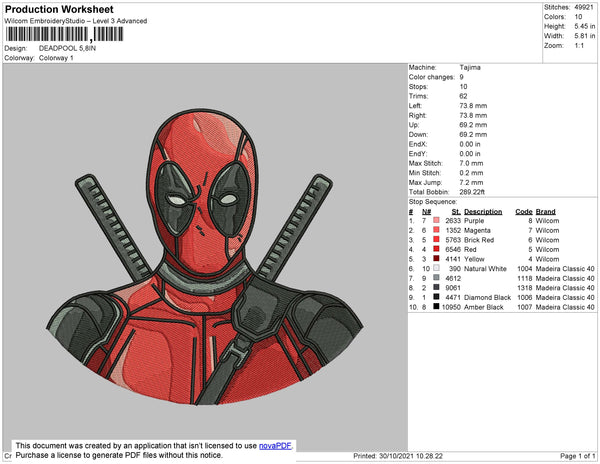Click the Colors value 10
600x464 pixels.
578,17
